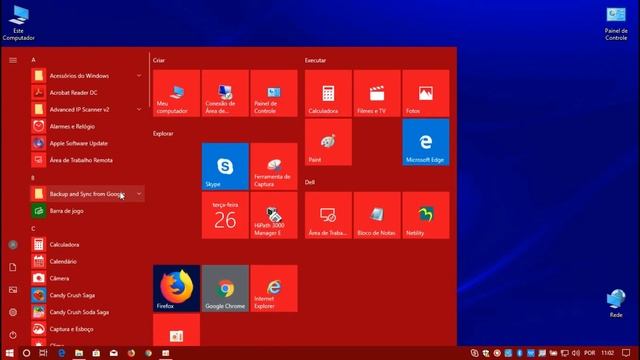
Task: Open Acrobat Reader DC from app list
Action: pyautogui.click(x=87, y=93)
